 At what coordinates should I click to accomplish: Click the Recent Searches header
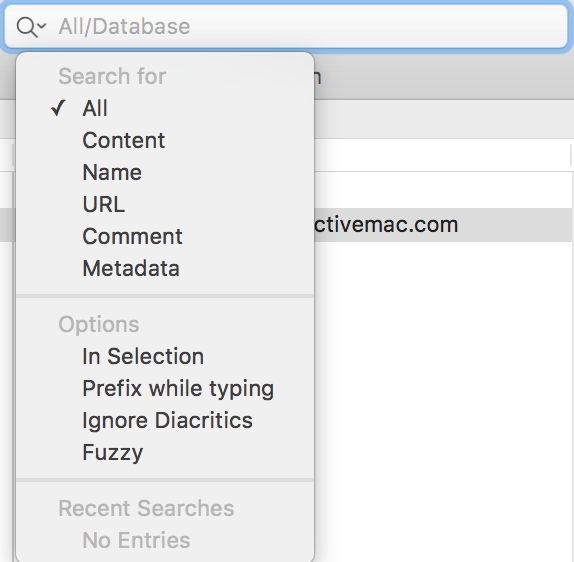click(x=146, y=508)
